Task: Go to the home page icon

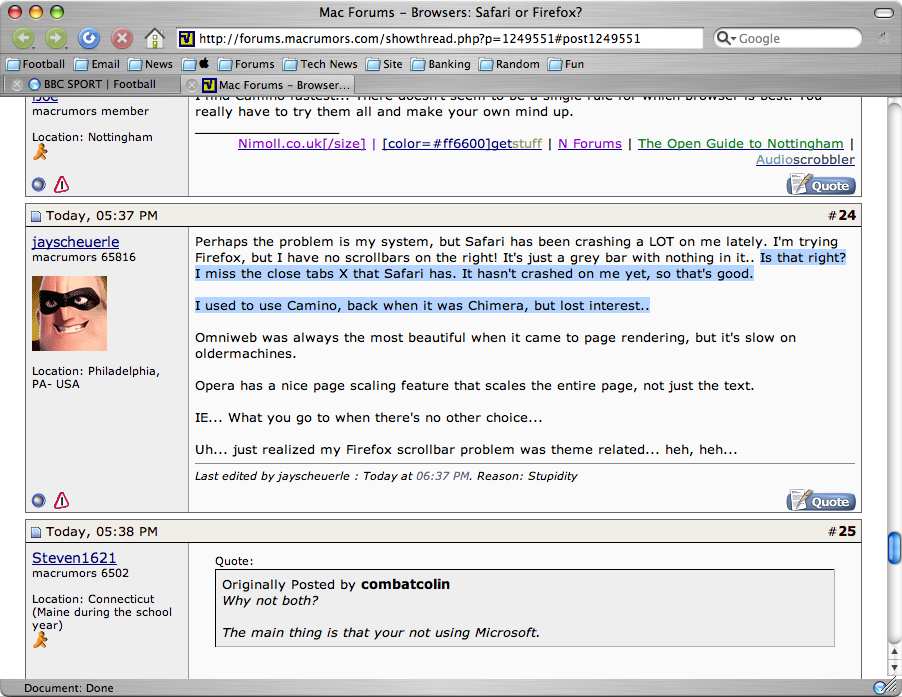Action: [x=154, y=39]
